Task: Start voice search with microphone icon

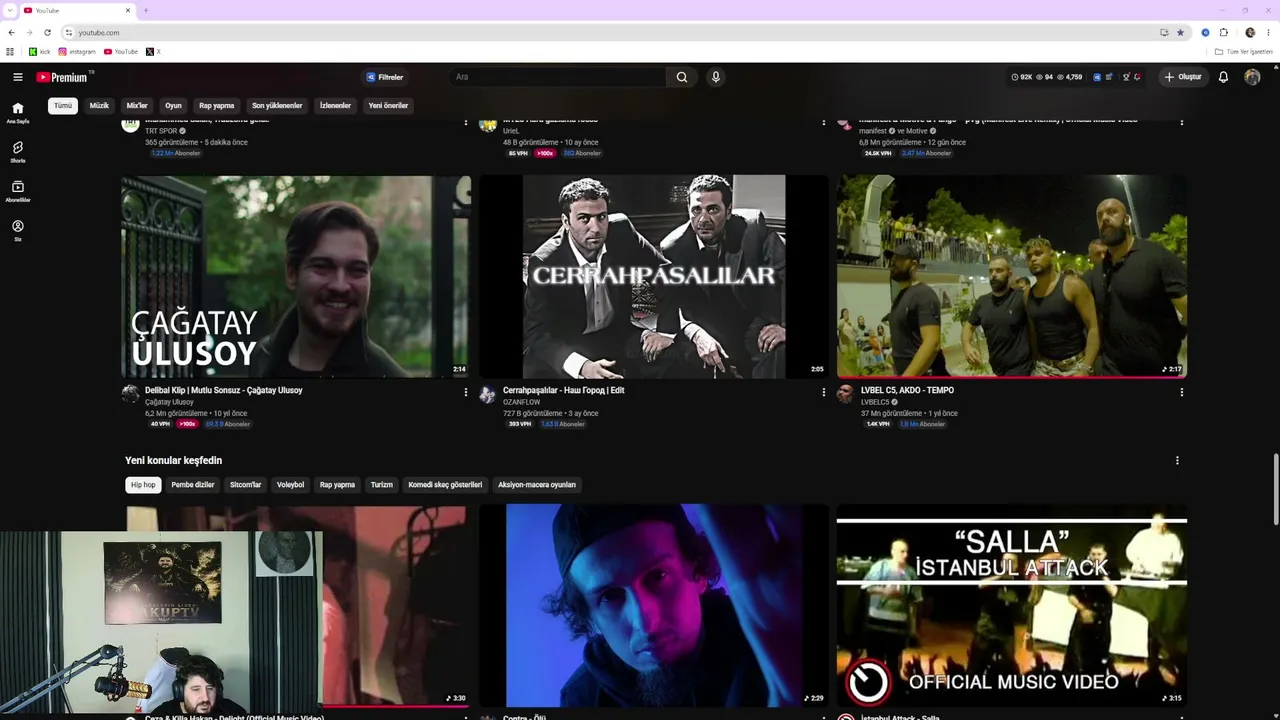Action: [715, 77]
